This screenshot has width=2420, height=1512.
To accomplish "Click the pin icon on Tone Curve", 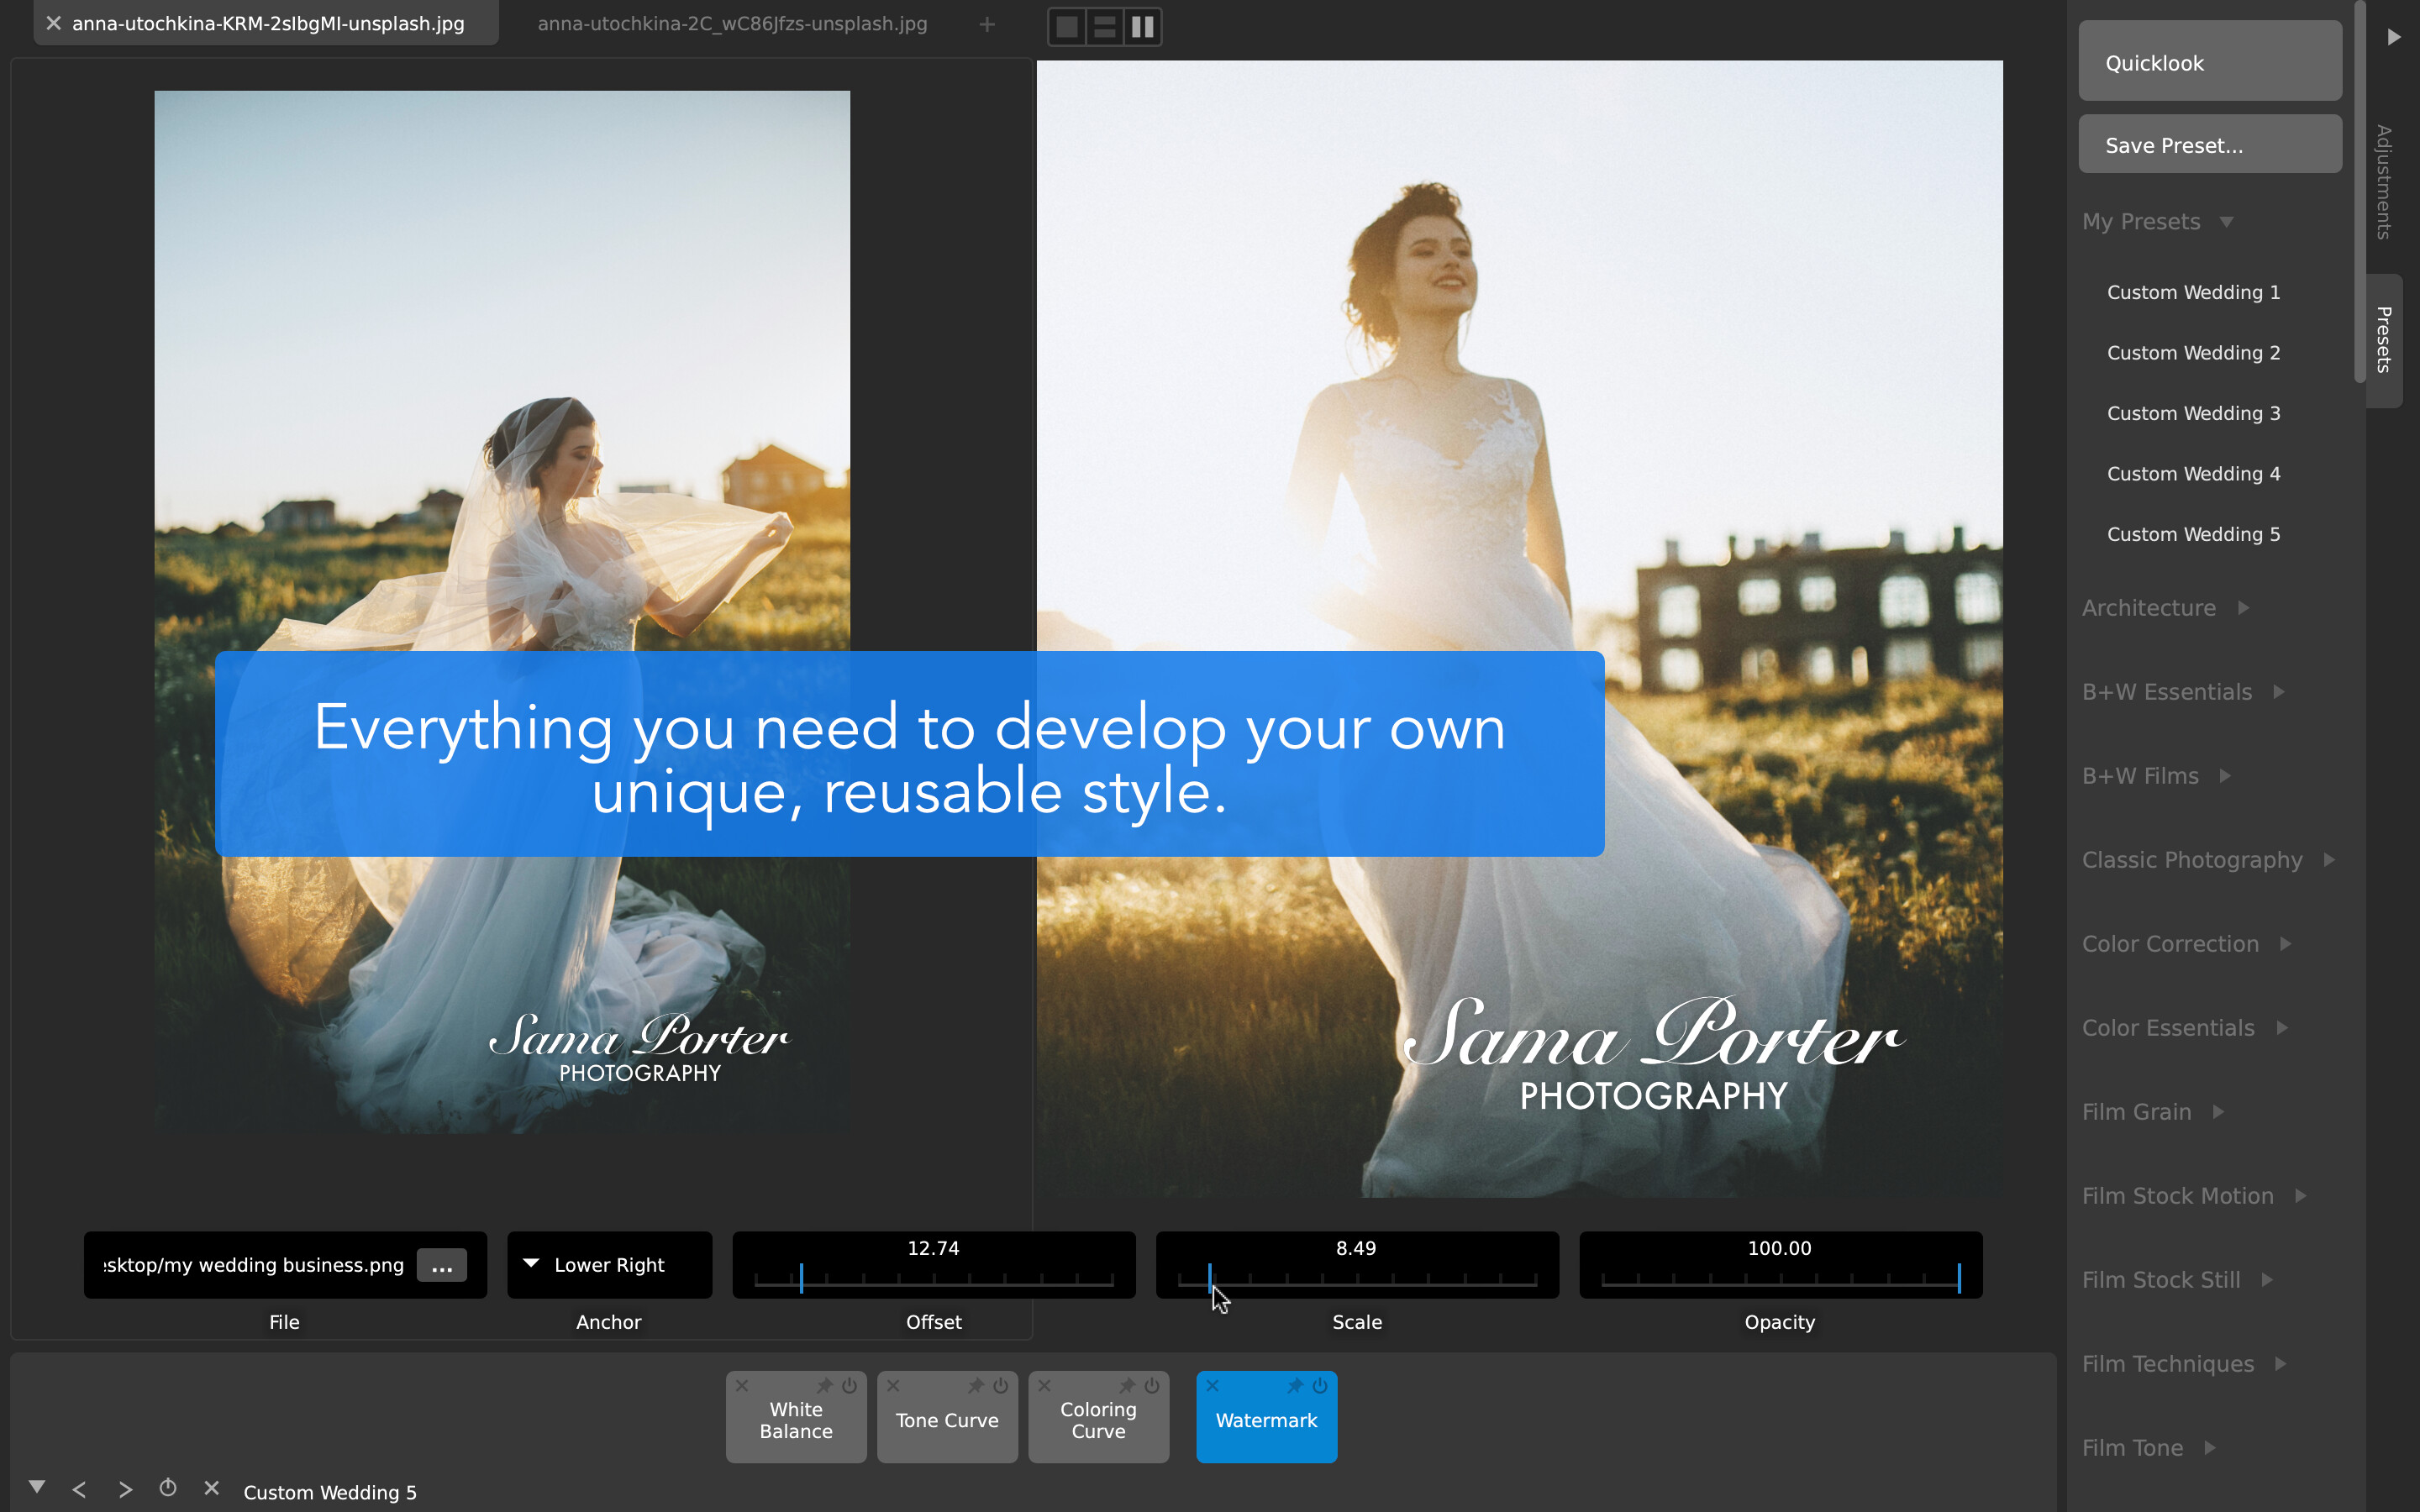I will pyautogui.click(x=977, y=1386).
